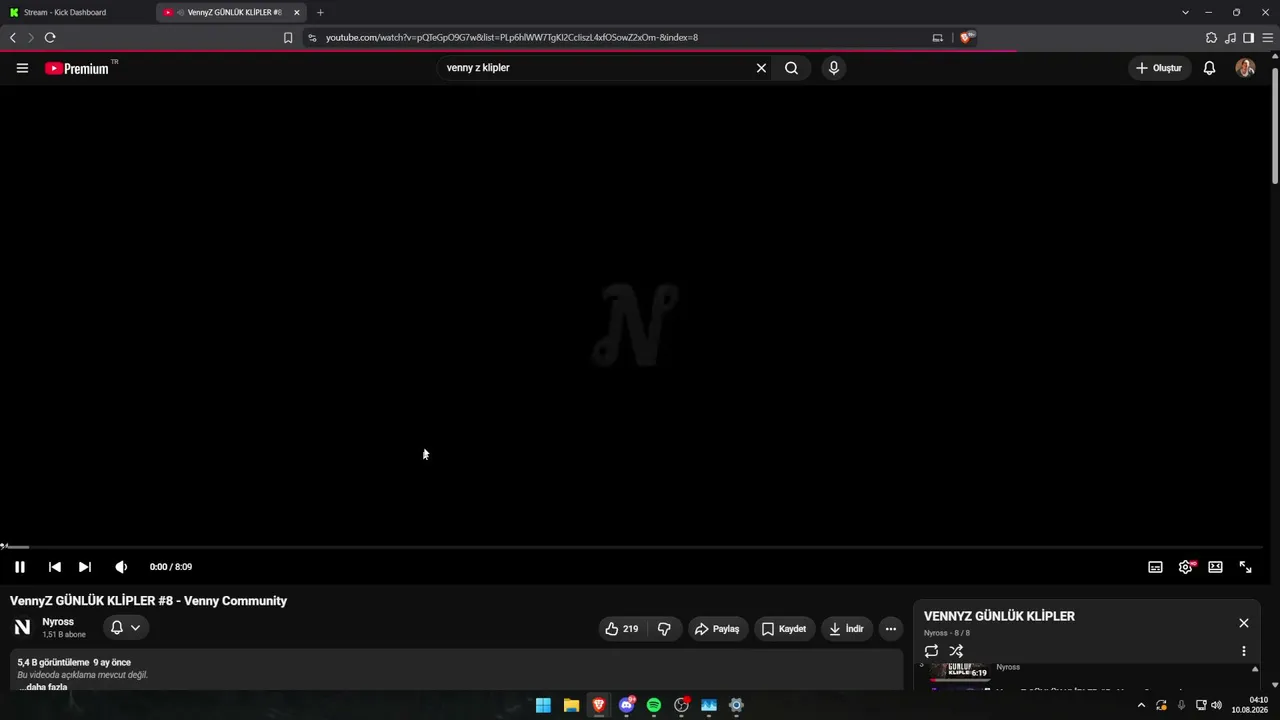Open the account avatar menu
The width and height of the screenshot is (1280, 720).
[1245, 68]
